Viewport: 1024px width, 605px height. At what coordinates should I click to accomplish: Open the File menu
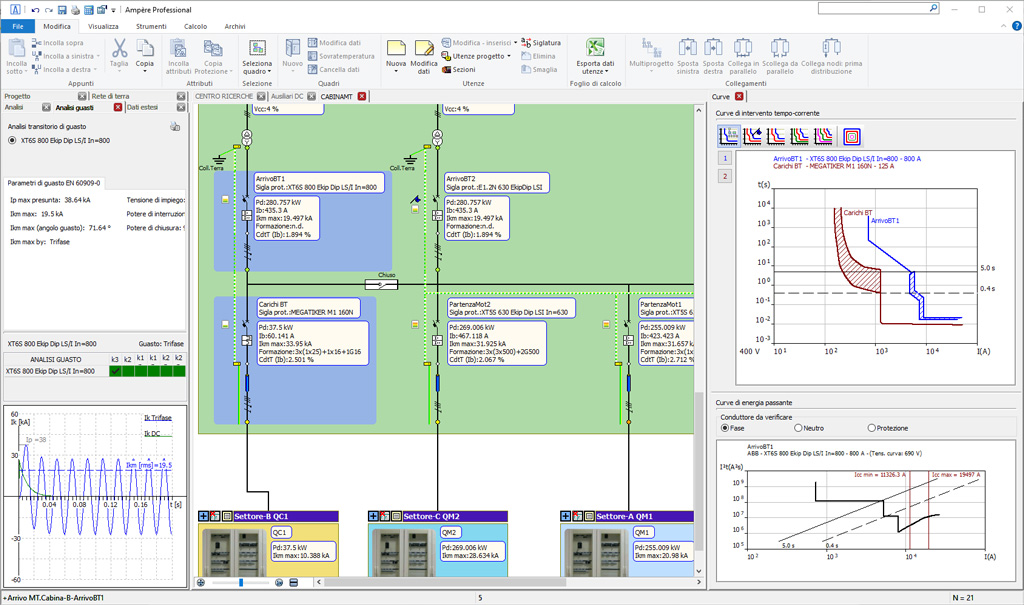click(x=18, y=26)
